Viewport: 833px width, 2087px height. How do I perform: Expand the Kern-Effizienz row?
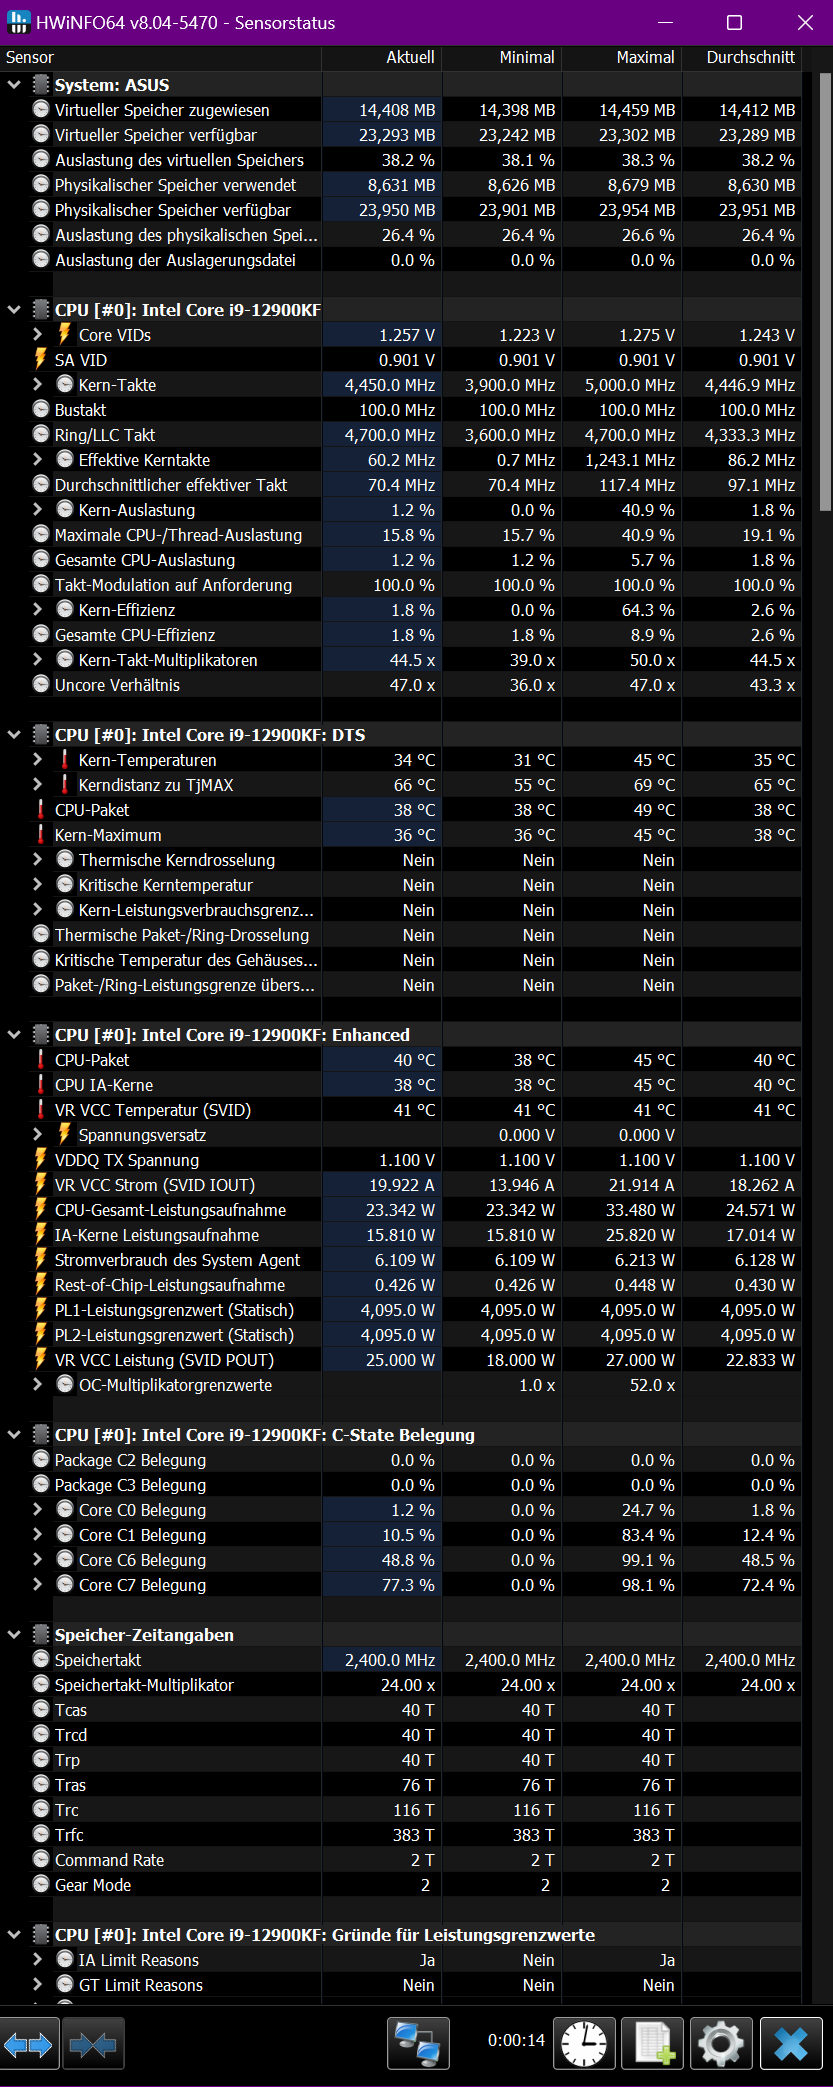(38, 609)
